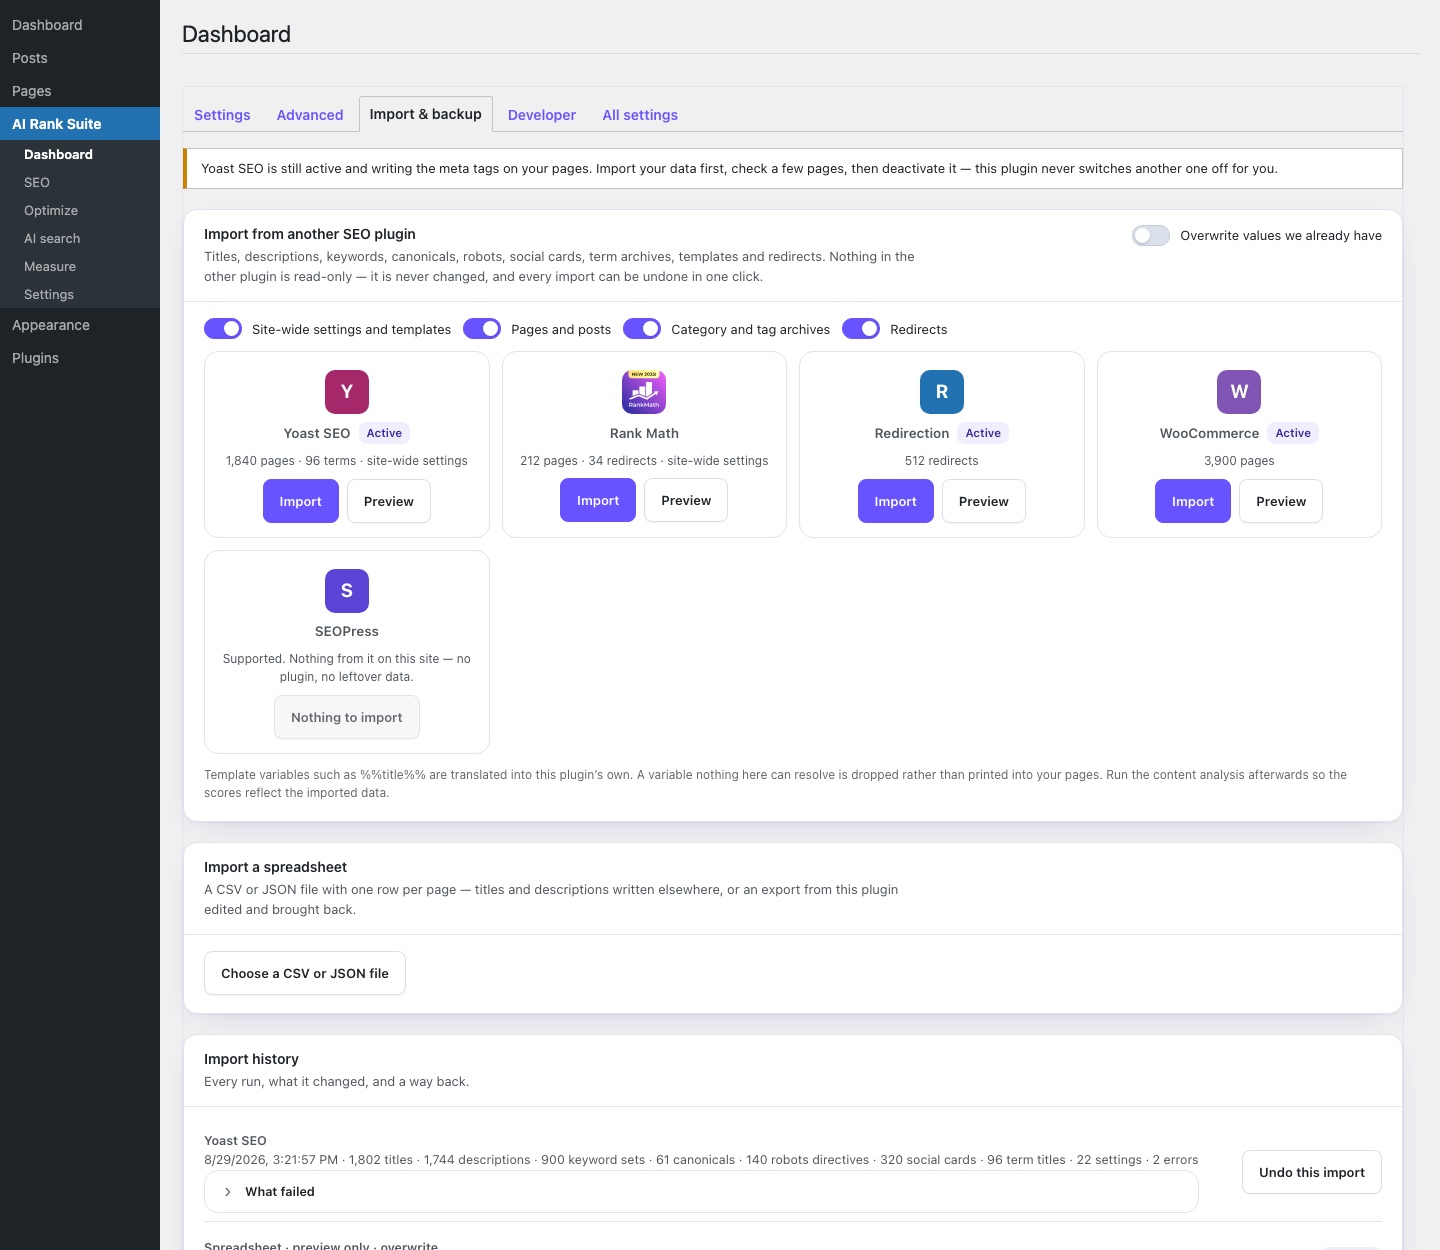This screenshot has width=1440, height=1250.
Task: Click the WooCommerce plugin icon
Action: click(1239, 392)
